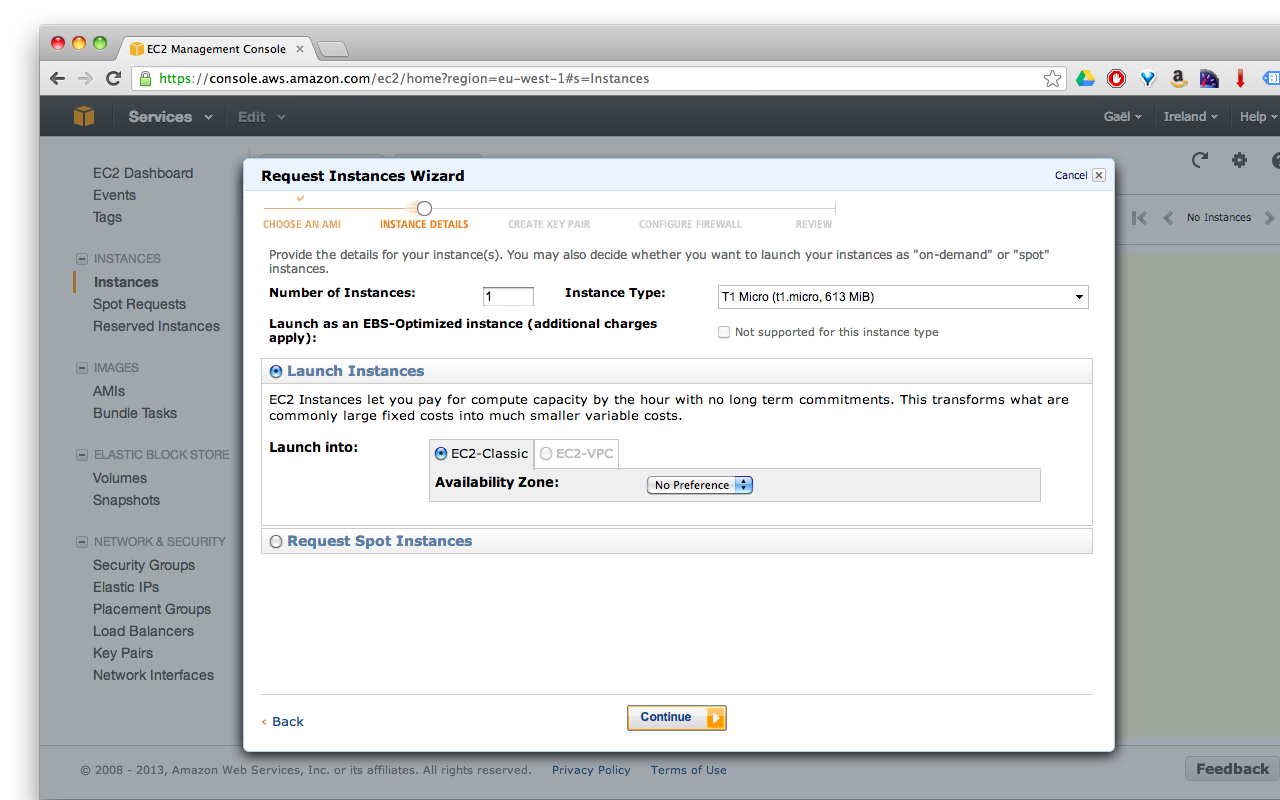
Task: Collapse the INSTANCES sidebar section
Action: click(x=81, y=258)
